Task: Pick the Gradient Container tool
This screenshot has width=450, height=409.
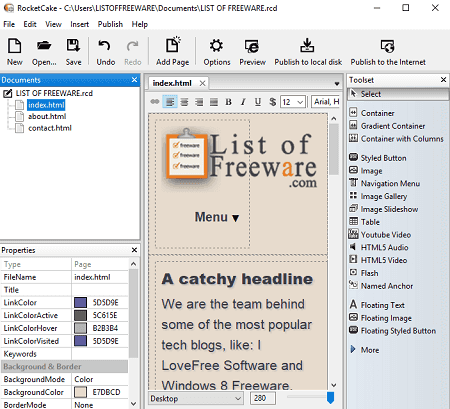Action: click(x=387, y=126)
